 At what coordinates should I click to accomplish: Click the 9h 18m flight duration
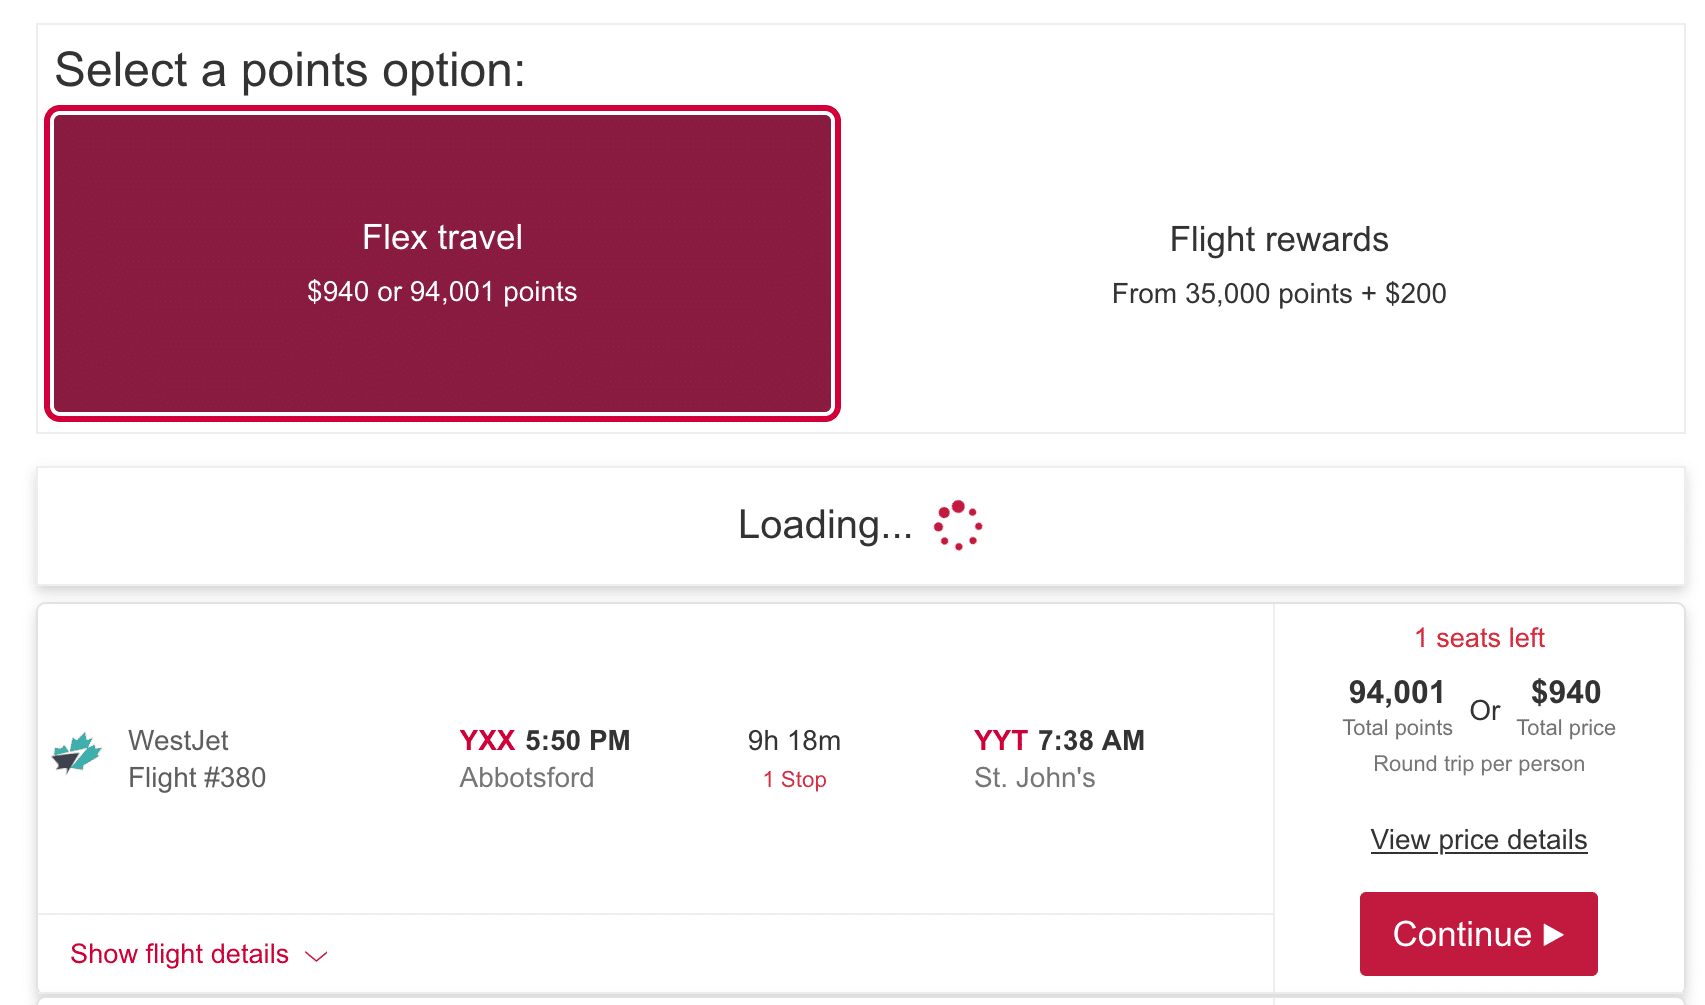794,741
